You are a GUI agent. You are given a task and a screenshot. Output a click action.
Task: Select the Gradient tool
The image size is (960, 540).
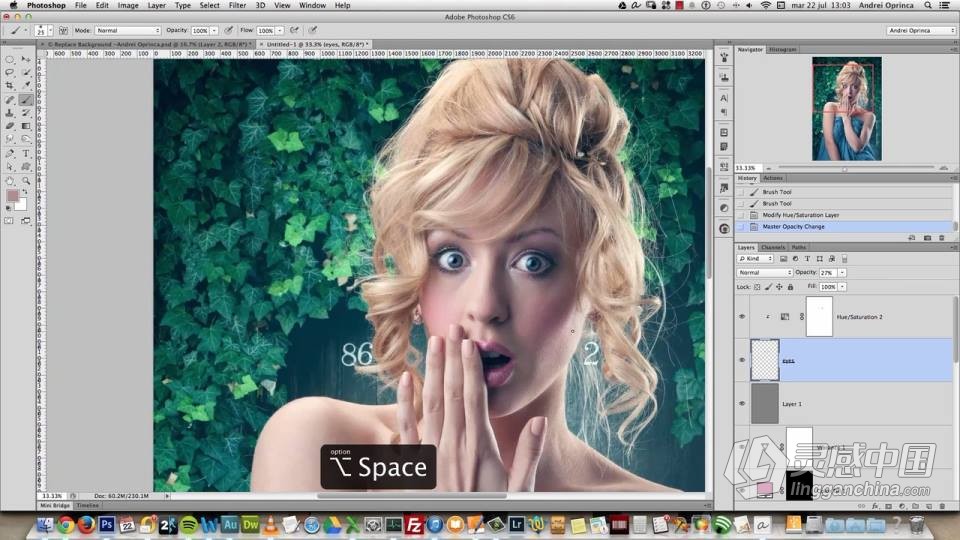[x=26, y=126]
